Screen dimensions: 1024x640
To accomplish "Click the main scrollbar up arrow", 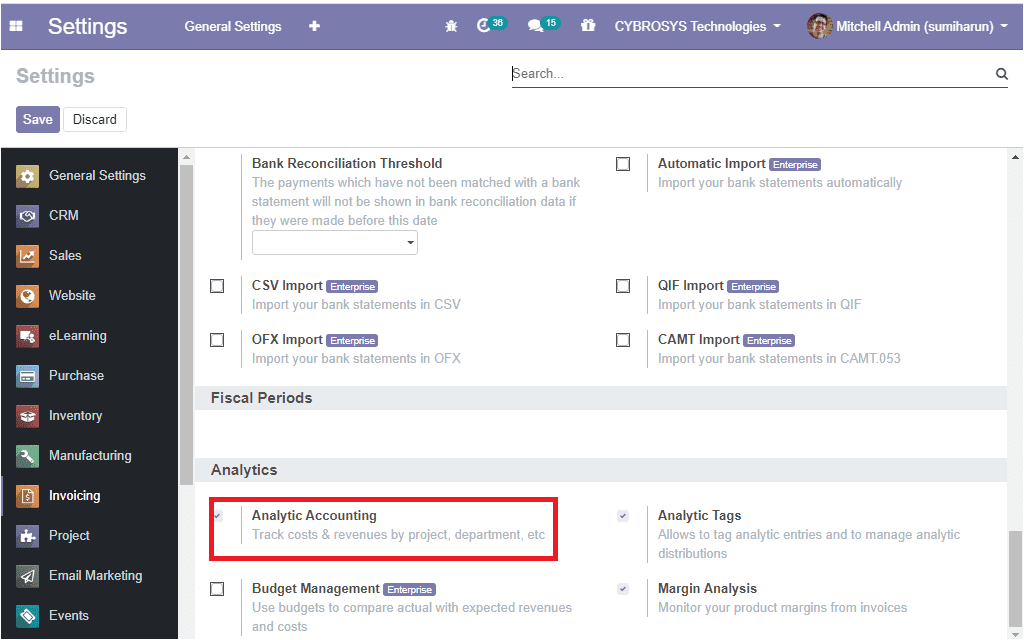I will (x=1015, y=157).
